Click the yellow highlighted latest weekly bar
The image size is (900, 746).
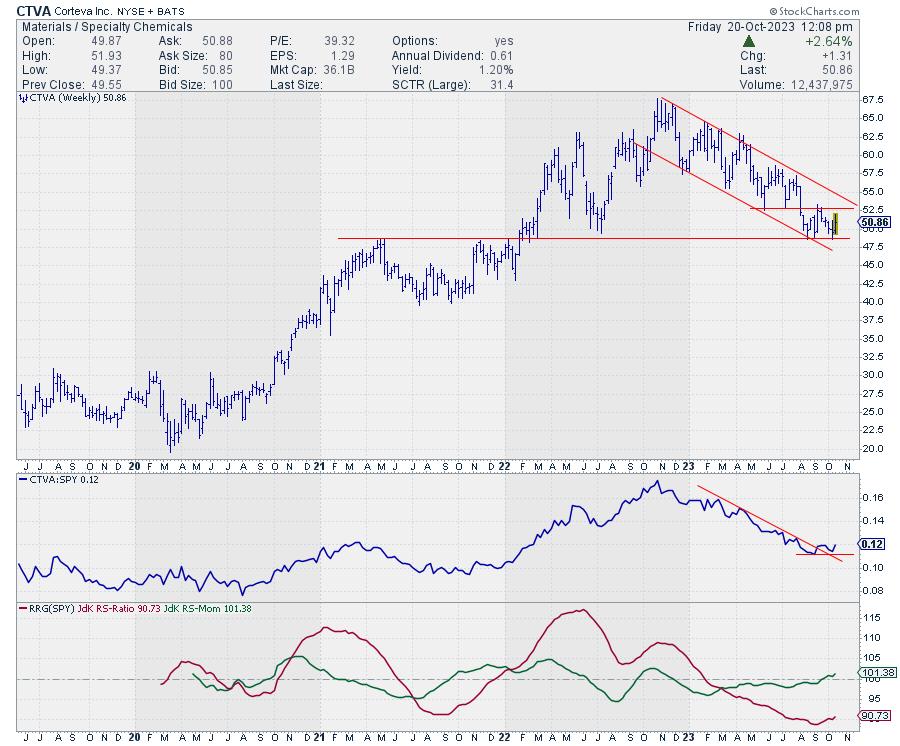pyautogui.click(x=835, y=224)
